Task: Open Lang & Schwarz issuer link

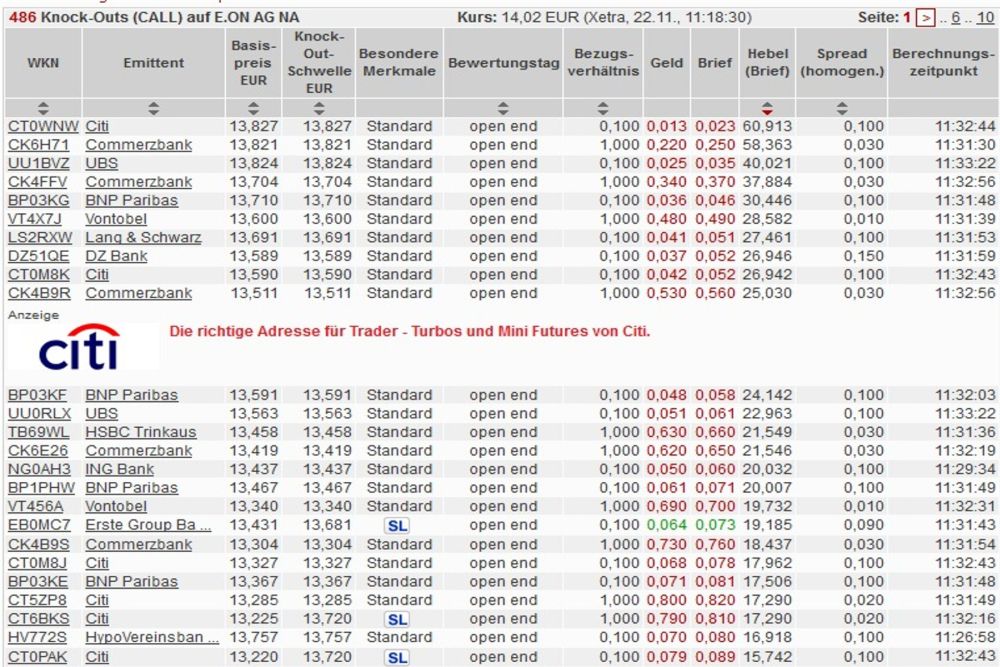Action: coord(143,237)
